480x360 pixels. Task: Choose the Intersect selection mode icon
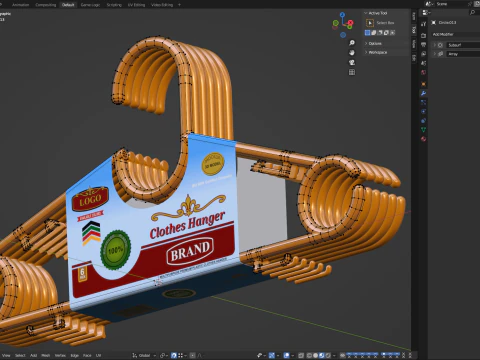pyautogui.click(x=393, y=32)
